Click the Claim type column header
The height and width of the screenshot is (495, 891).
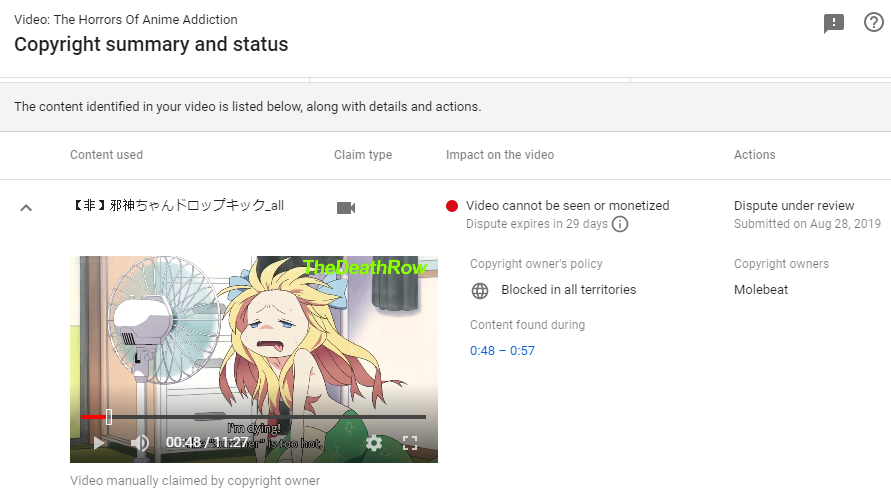[363, 155]
